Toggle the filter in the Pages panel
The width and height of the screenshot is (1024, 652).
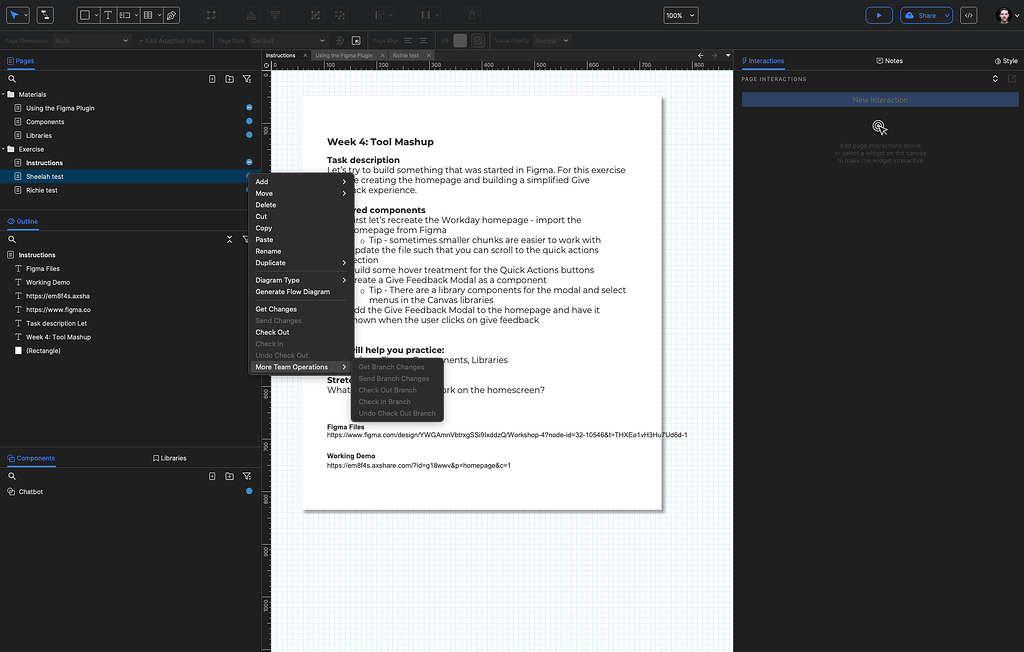247,79
